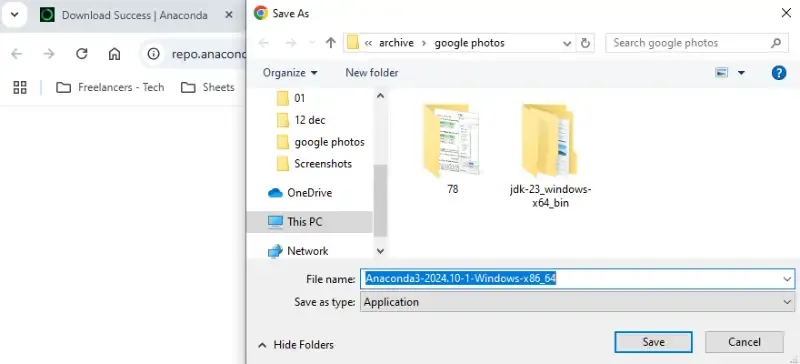This screenshot has height=364, width=800.
Task: Open 12 dec folder in navigation pane
Action: click(x=310, y=120)
